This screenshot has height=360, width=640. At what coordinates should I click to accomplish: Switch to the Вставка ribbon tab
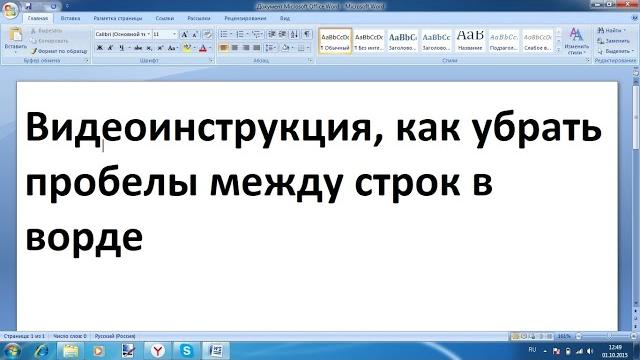(x=70, y=18)
